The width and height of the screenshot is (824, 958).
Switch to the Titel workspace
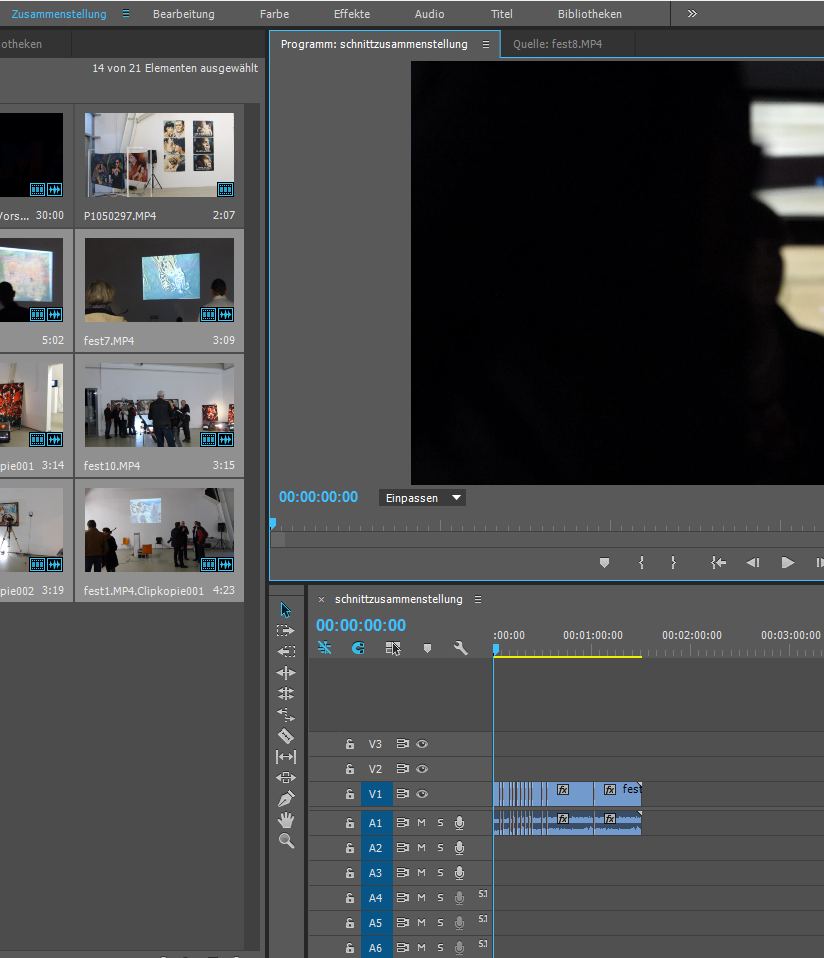pyautogui.click(x=502, y=14)
